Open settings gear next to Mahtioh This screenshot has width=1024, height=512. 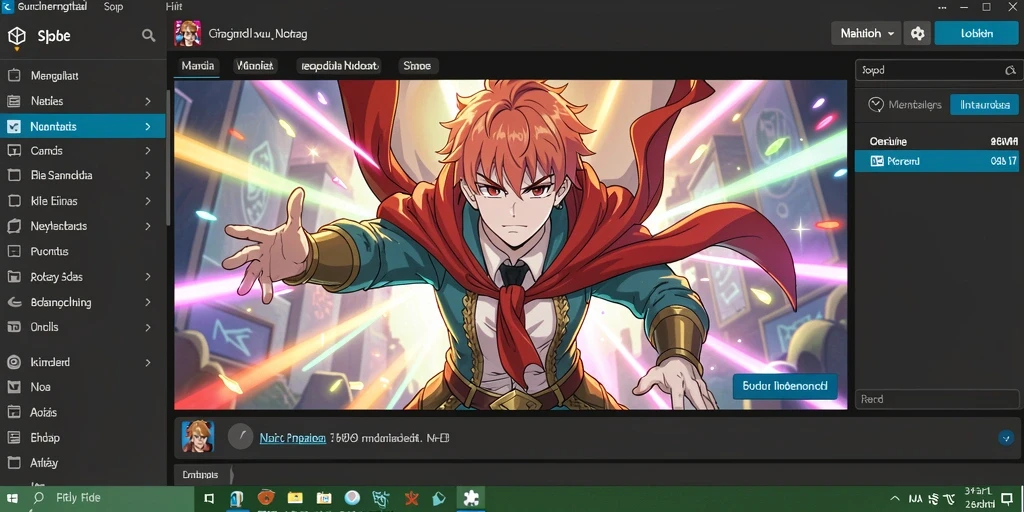[x=918, y=33]
